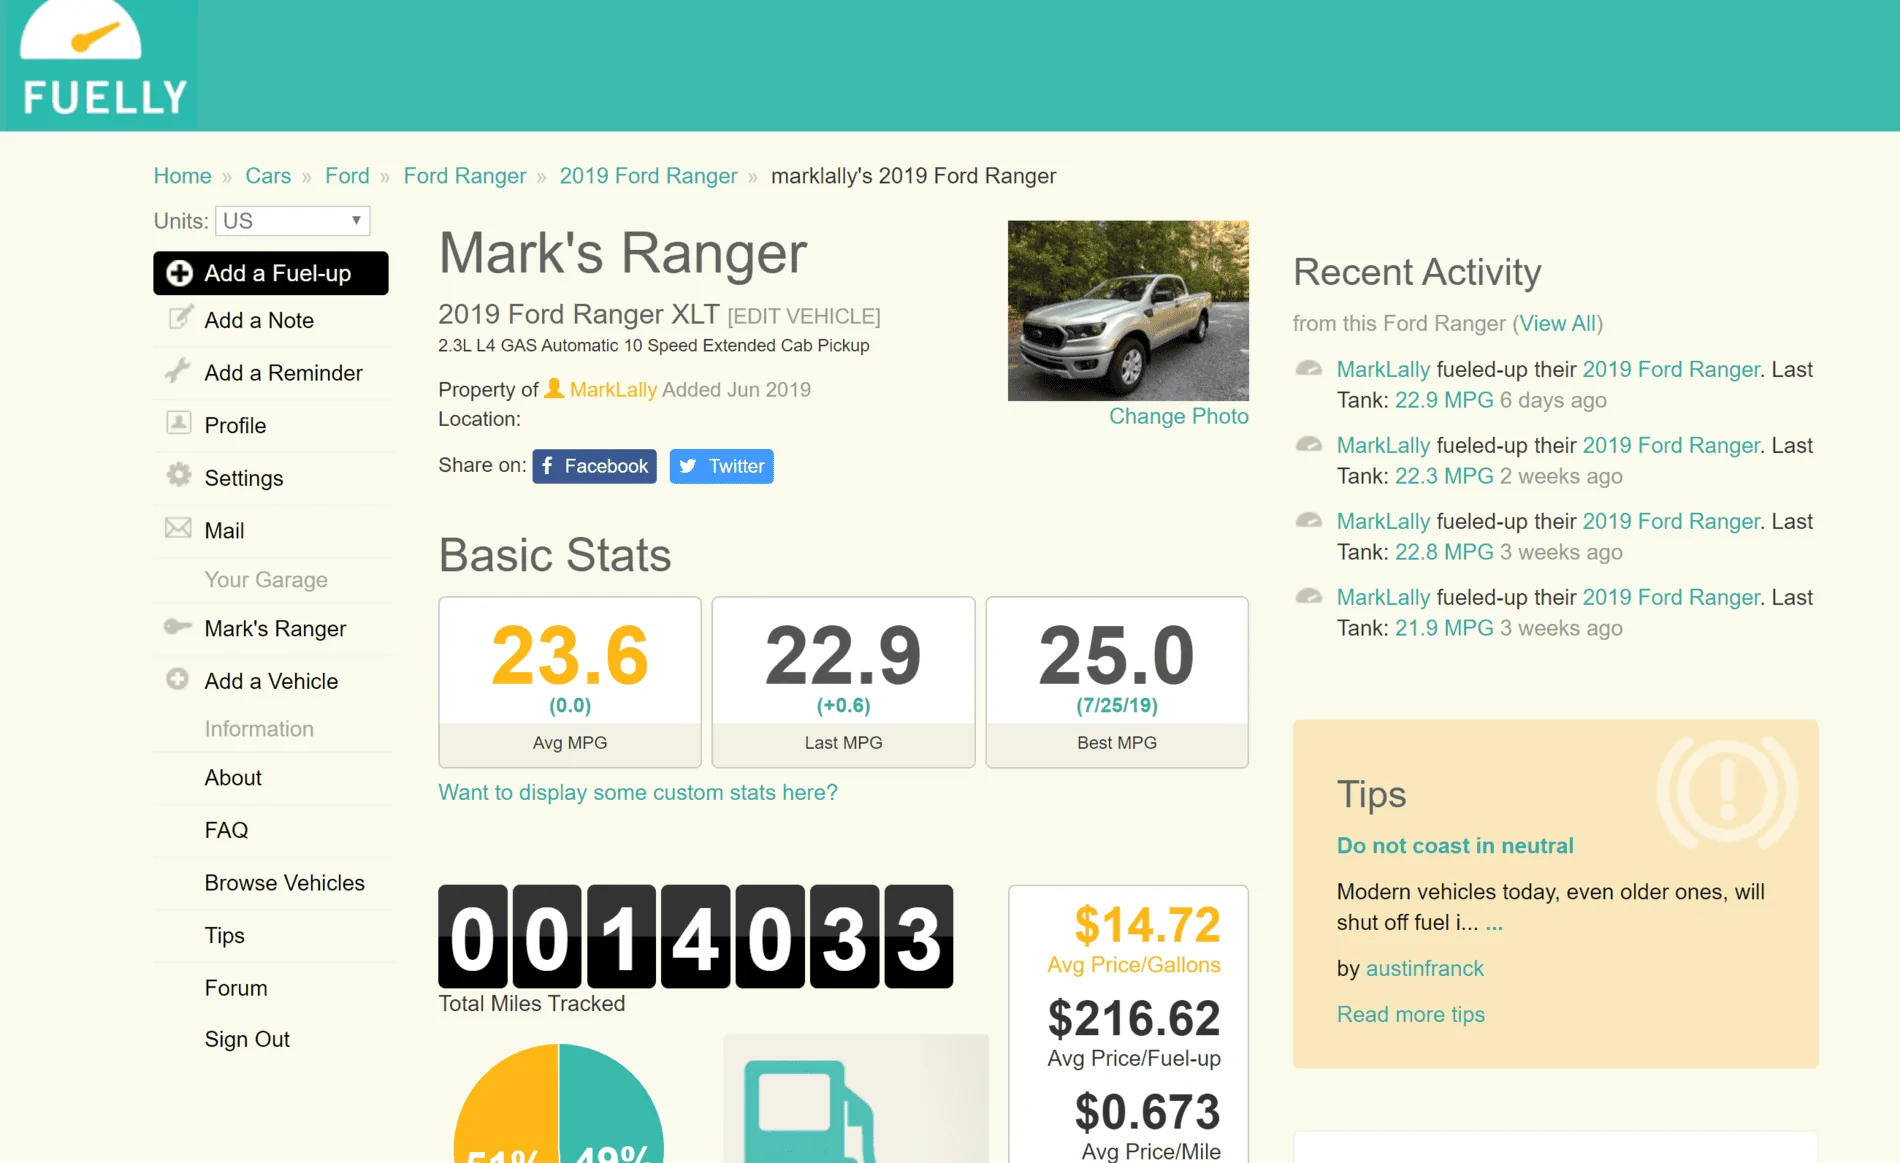Click the Twitter bird icon
1900x1163 pixels.
688,466
